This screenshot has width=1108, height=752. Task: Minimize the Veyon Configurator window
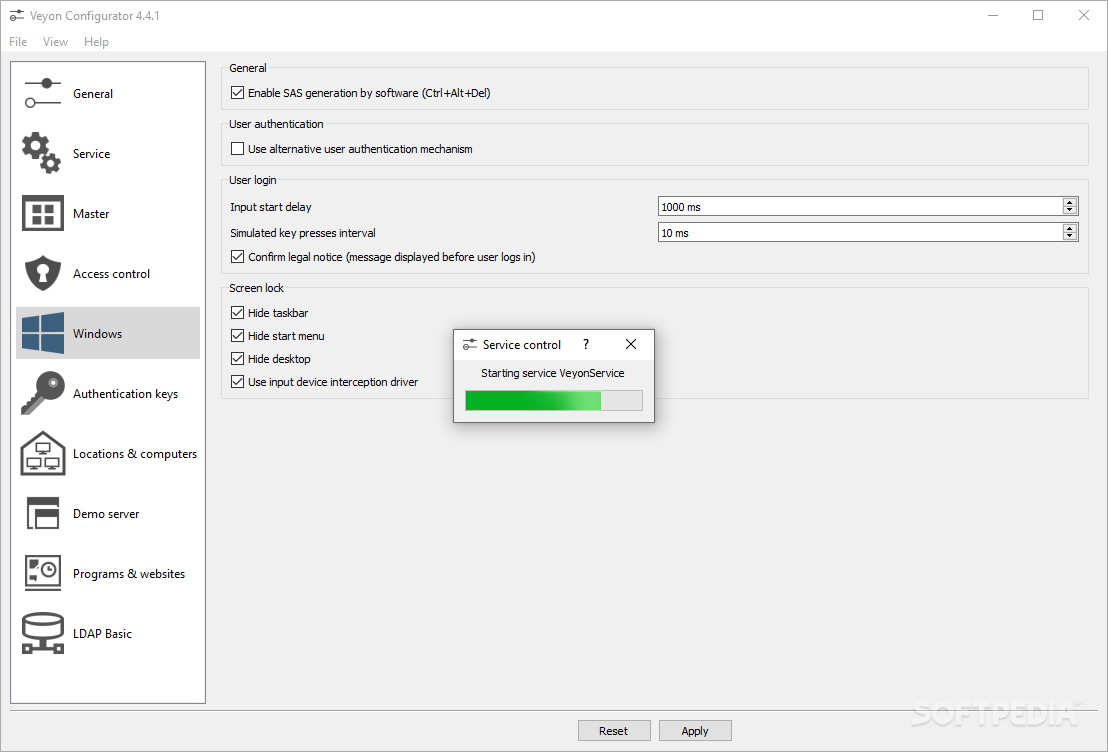pyautogui.click(x=993, y=16)
